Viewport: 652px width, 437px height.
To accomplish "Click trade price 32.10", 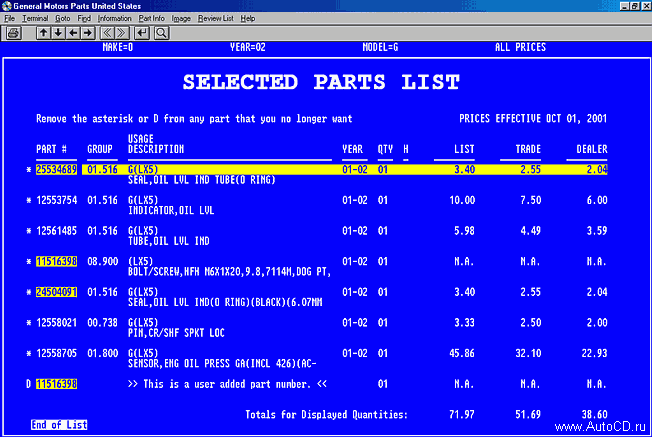I will click(528, 353).
